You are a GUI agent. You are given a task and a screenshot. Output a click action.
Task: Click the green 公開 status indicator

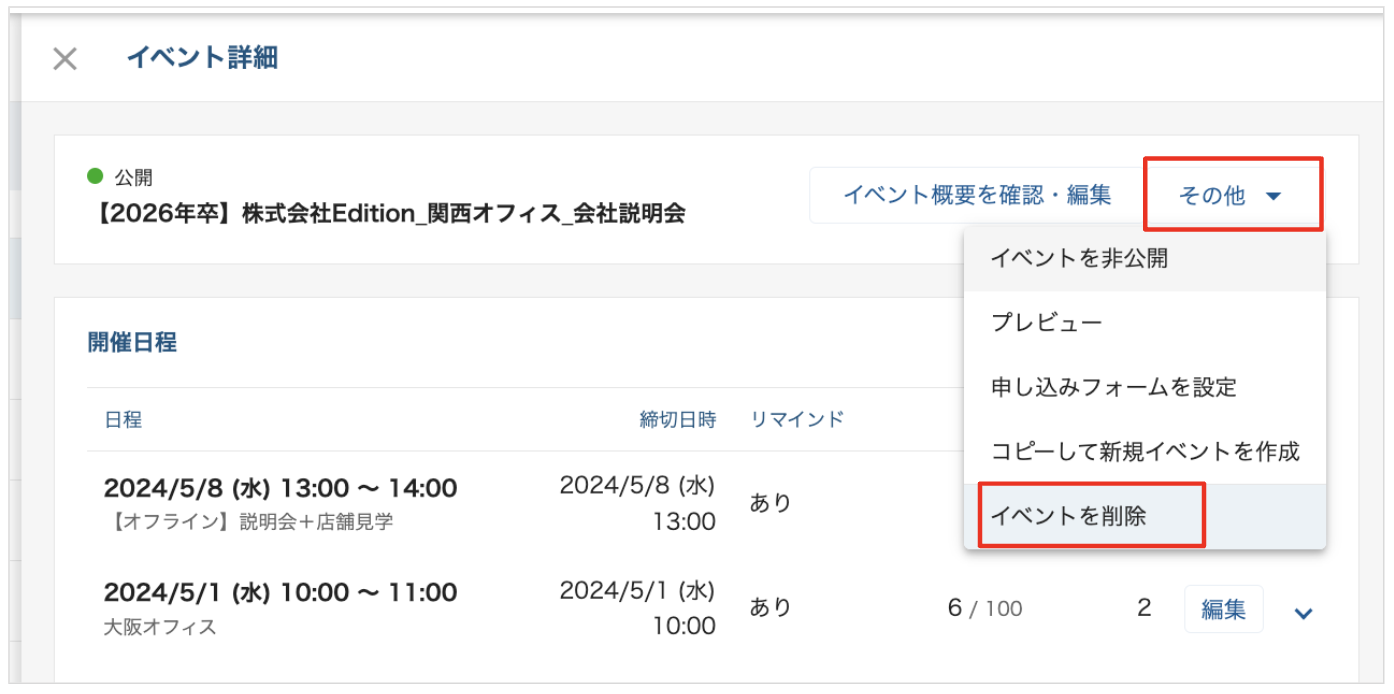click(96, 177)
